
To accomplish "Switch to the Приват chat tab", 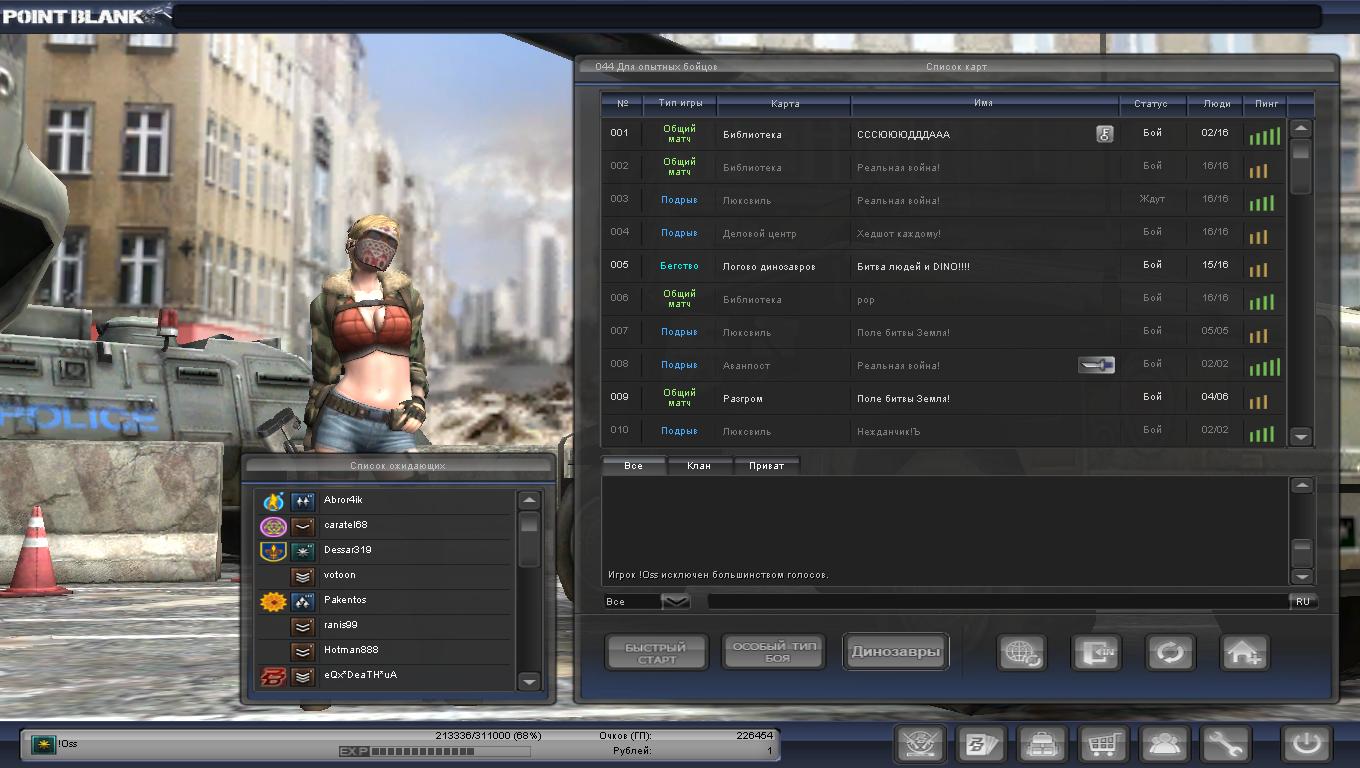I will pos(766,465).
